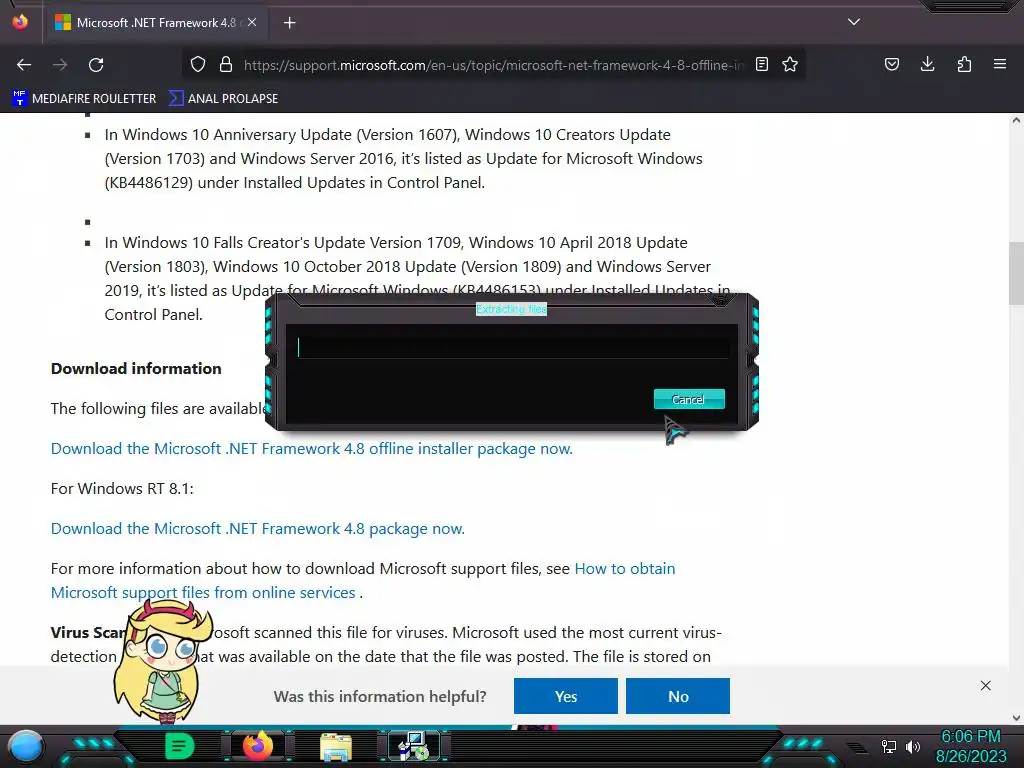Click the Firefox logo left of the tab strip
This screenshot has width=1024, height=768.
click(20, 22)
